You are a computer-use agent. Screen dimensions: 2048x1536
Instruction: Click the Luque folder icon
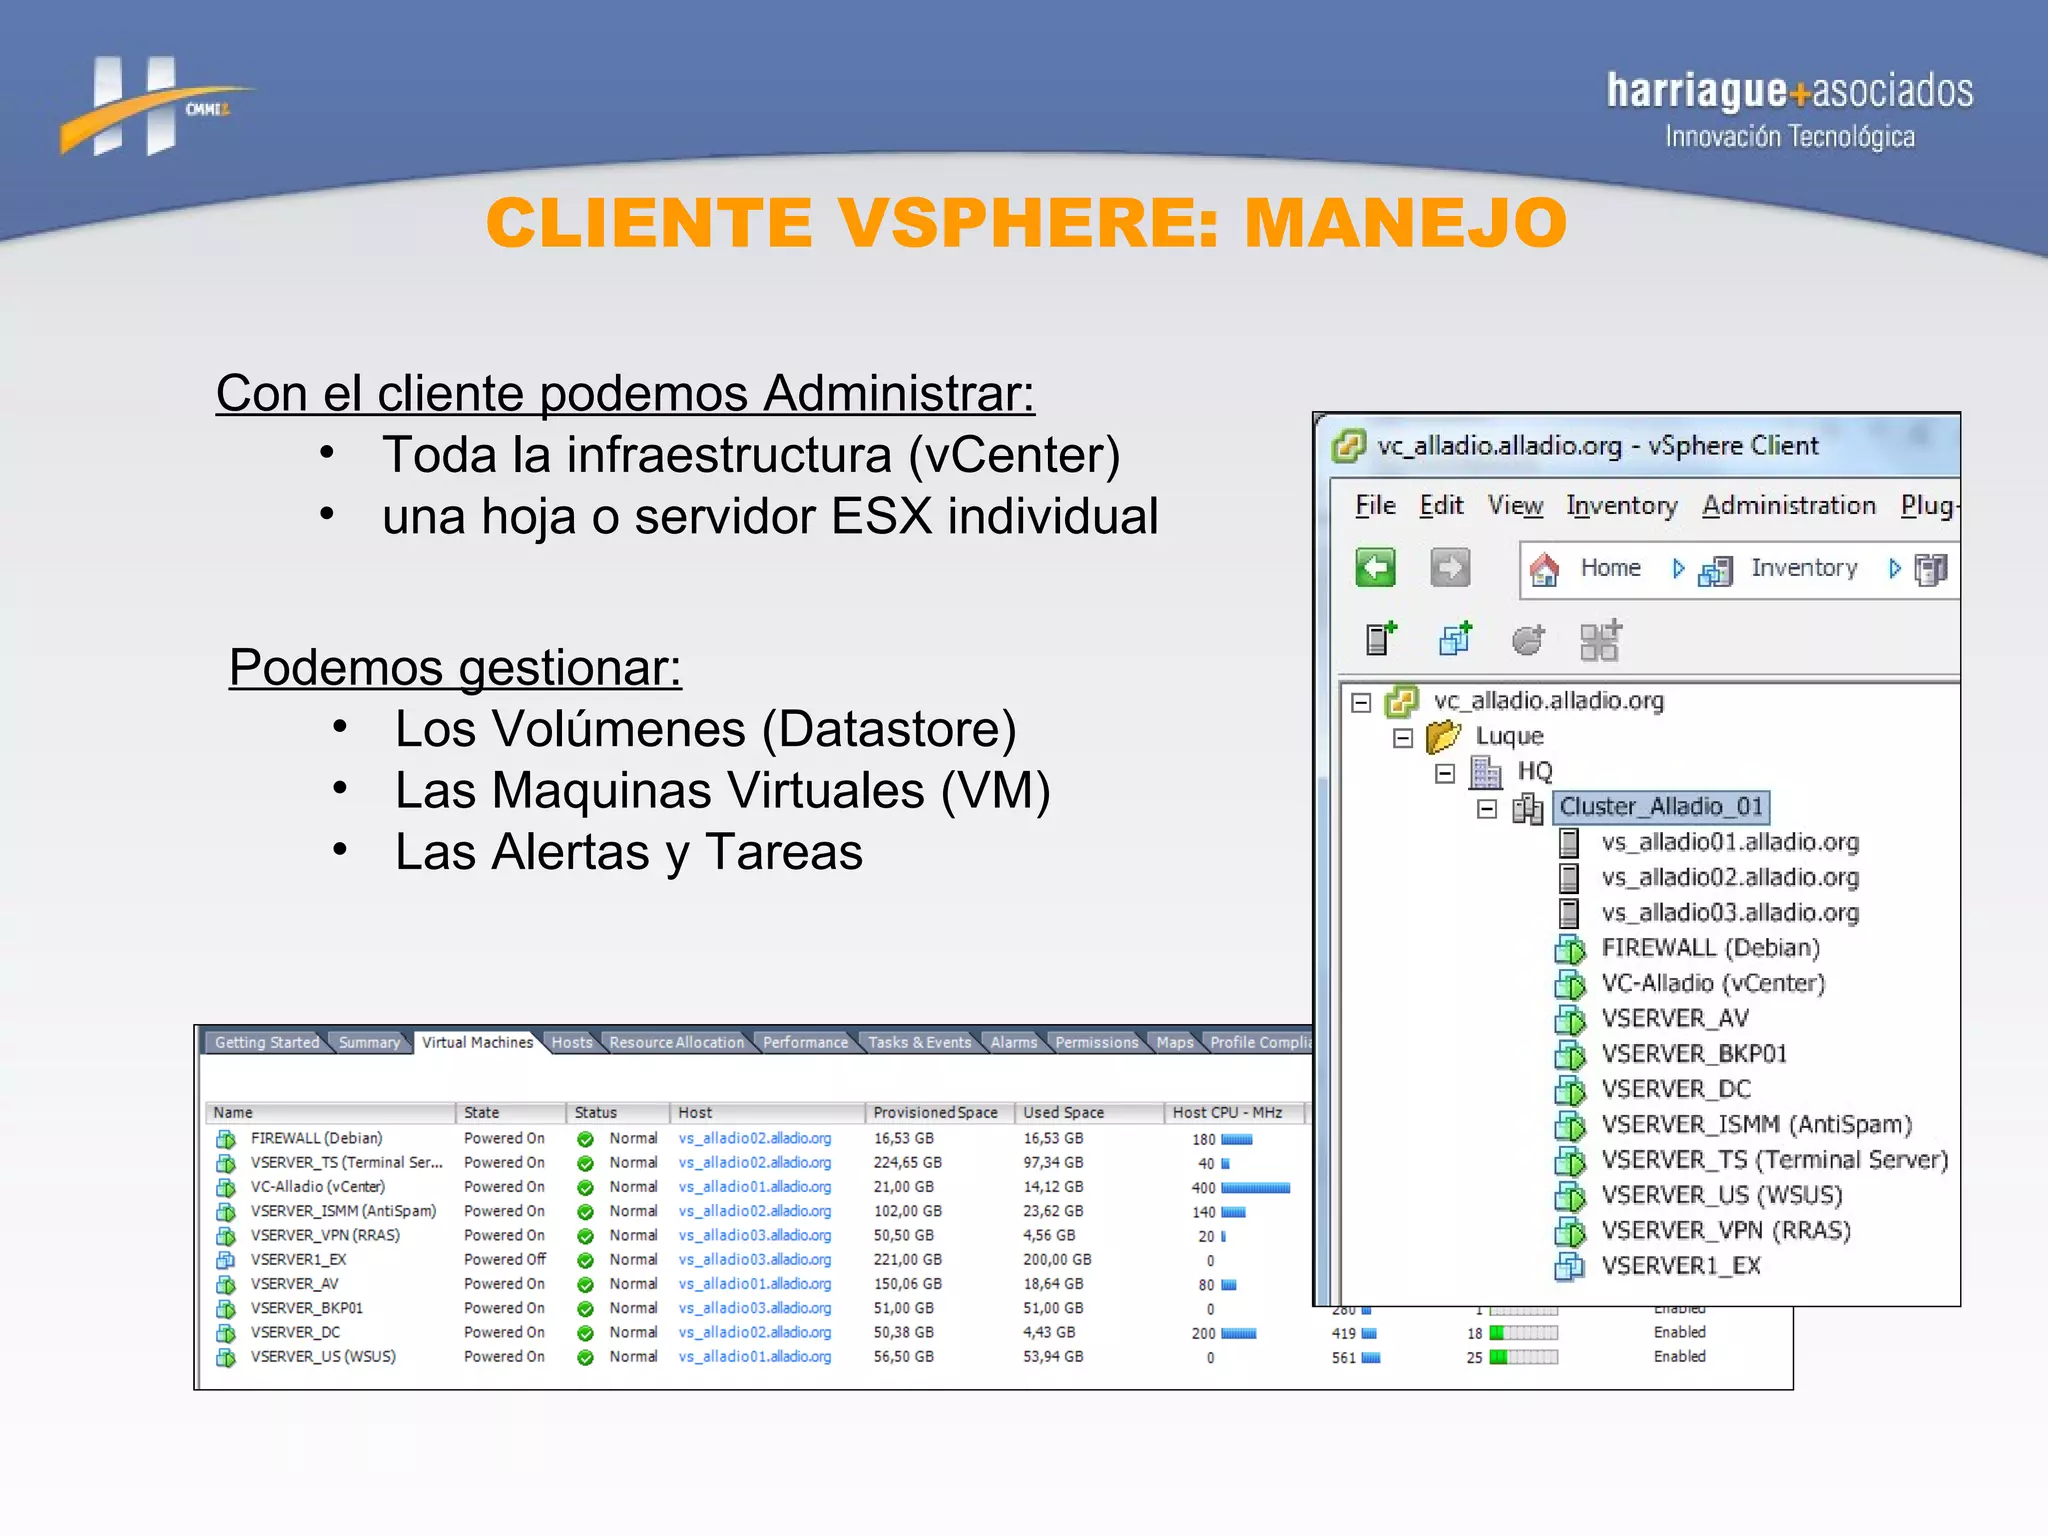coord(1443,737)
